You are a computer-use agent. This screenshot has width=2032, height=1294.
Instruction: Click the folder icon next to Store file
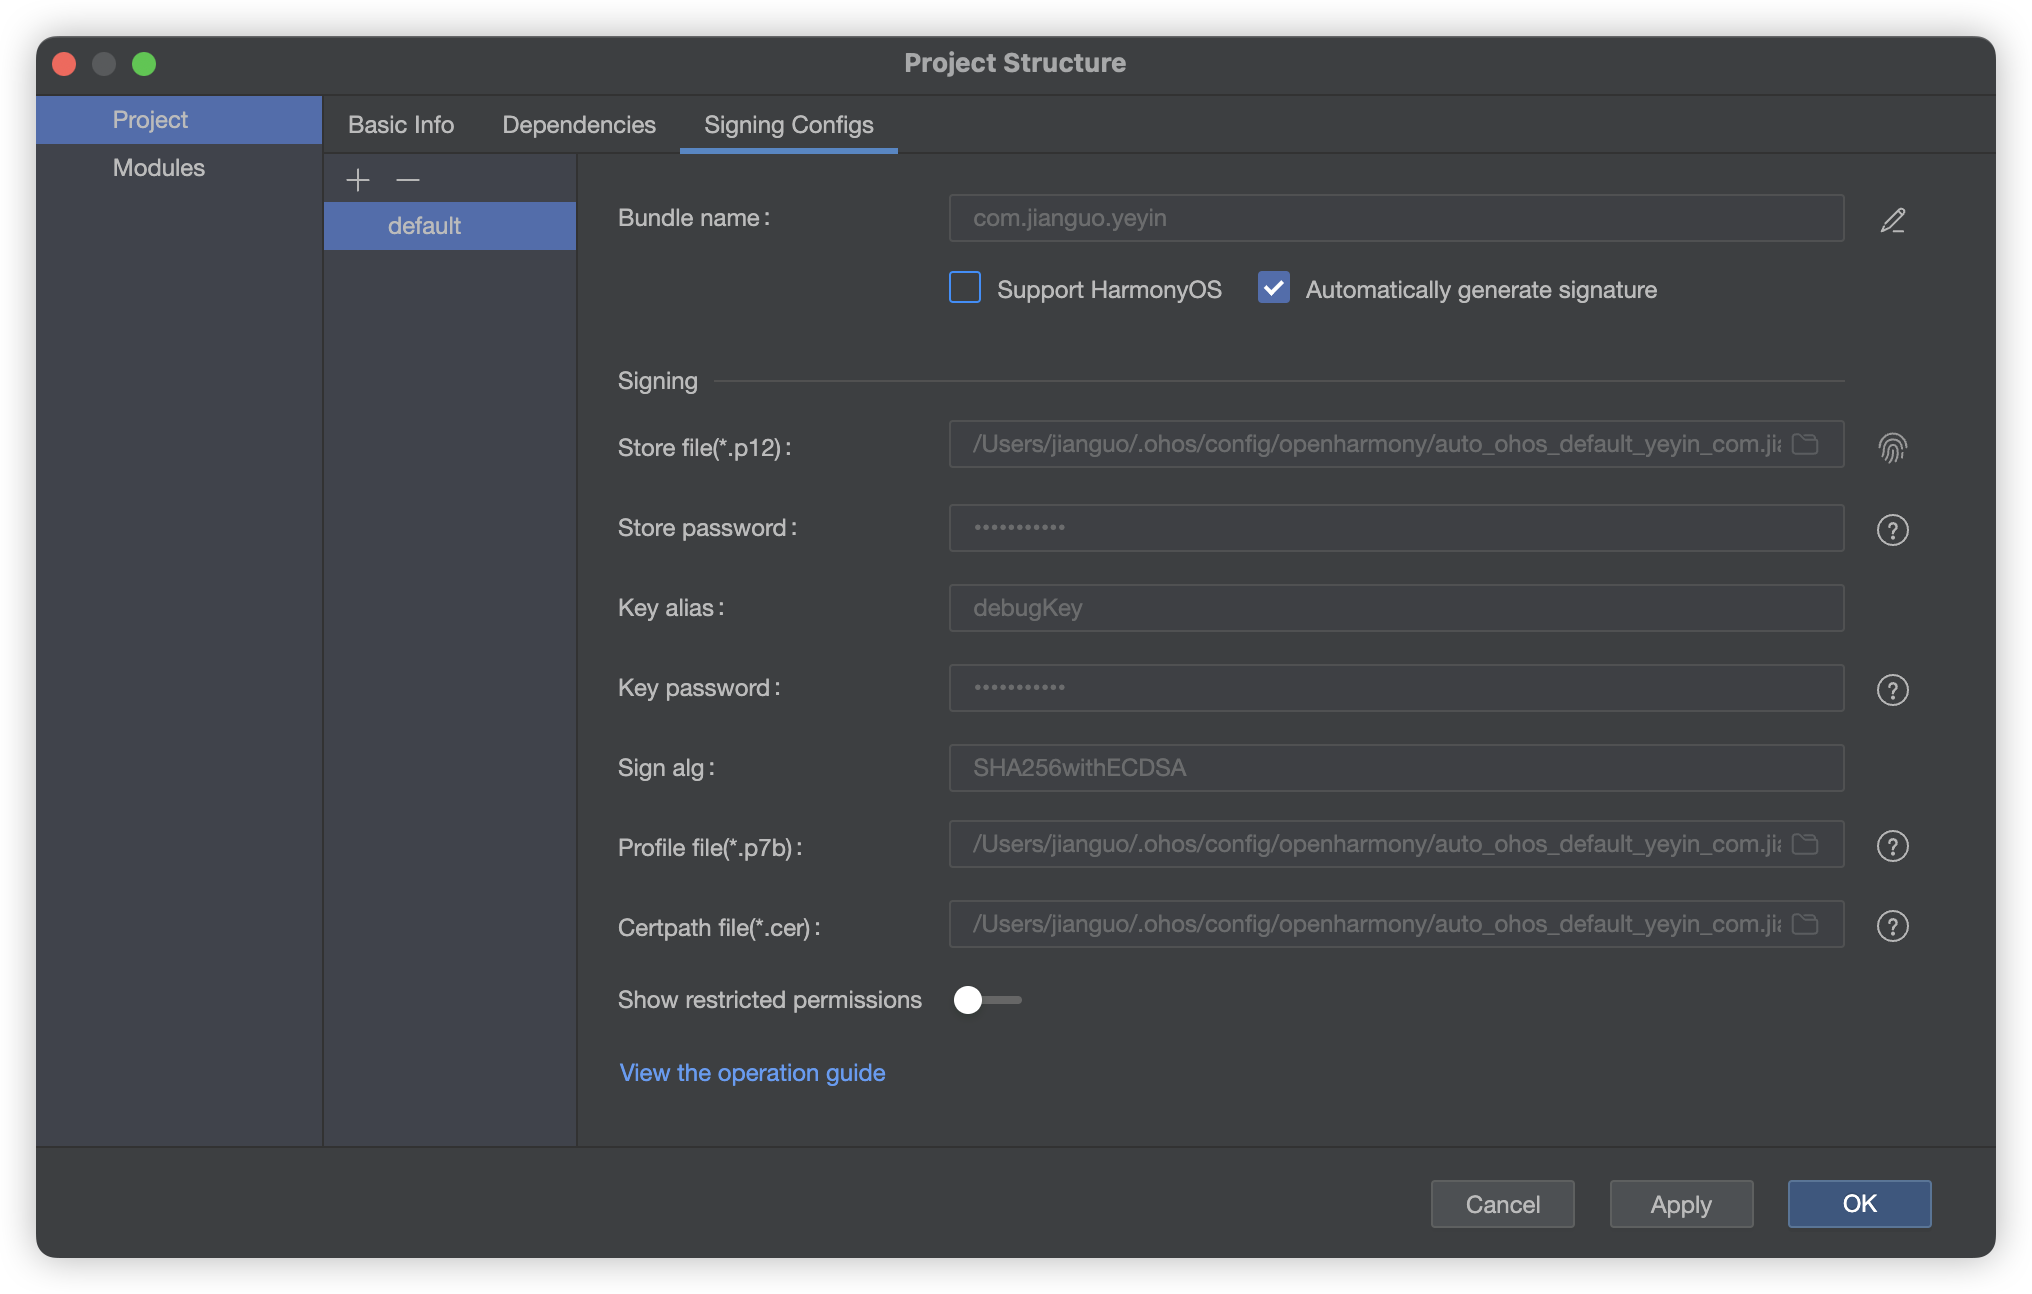(1810, 446)
